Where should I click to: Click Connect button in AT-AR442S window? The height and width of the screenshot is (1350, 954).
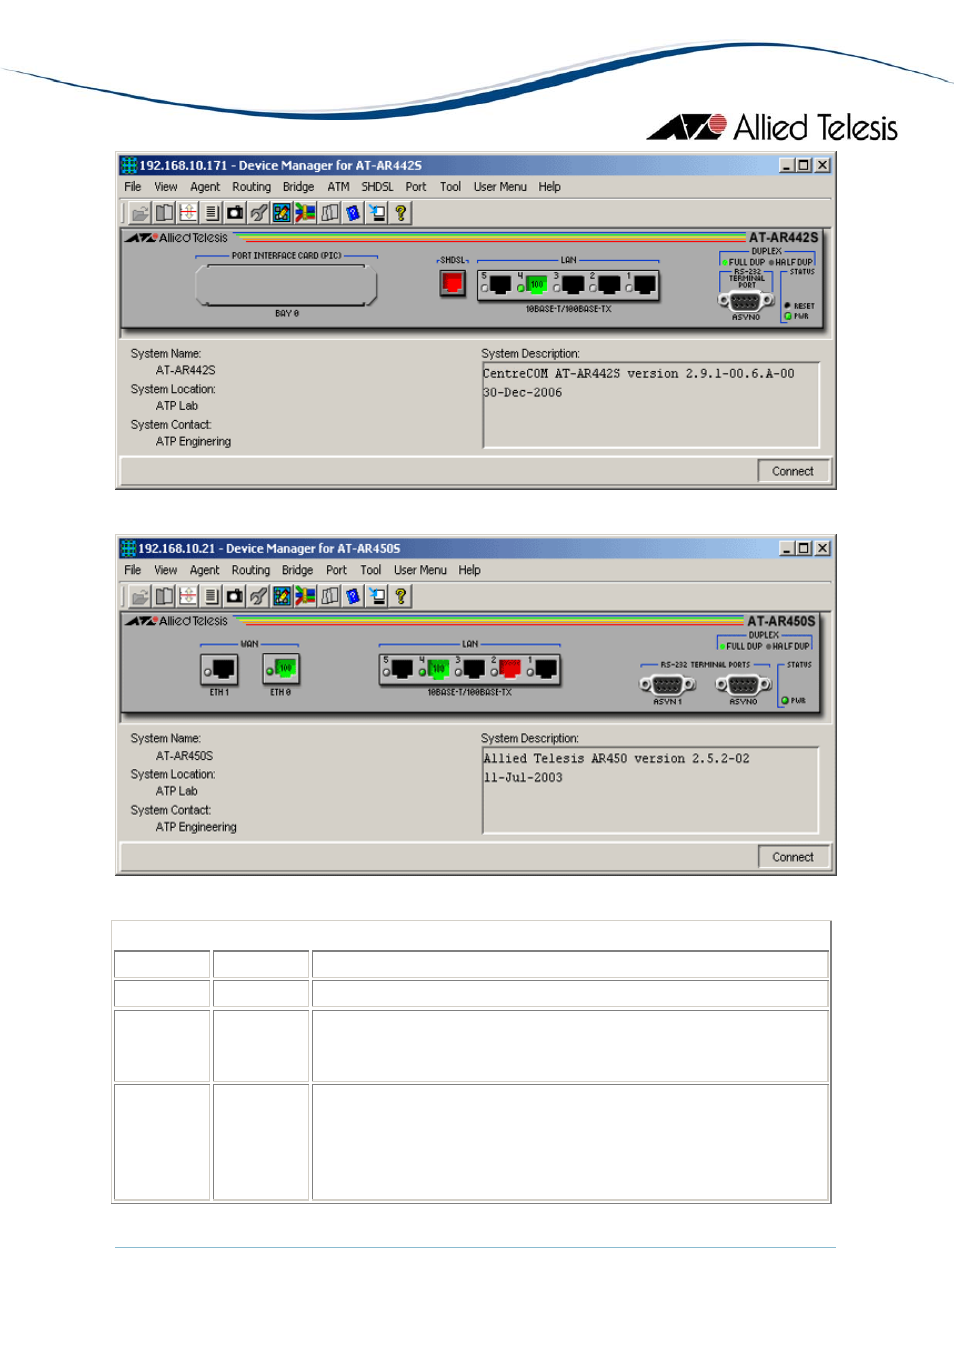[x=793, y=471]
